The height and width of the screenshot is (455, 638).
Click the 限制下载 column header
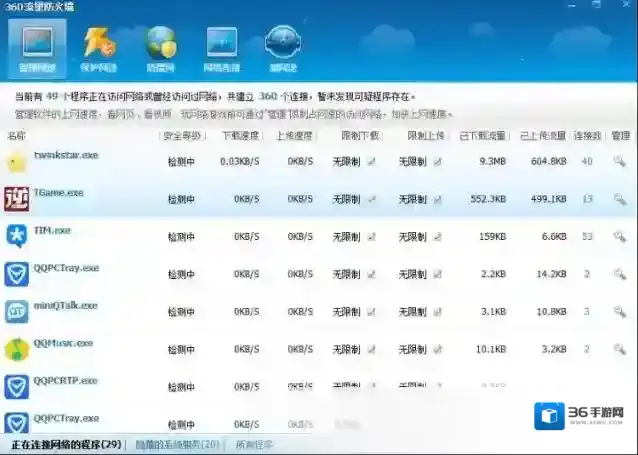click(x=360, y=136)
